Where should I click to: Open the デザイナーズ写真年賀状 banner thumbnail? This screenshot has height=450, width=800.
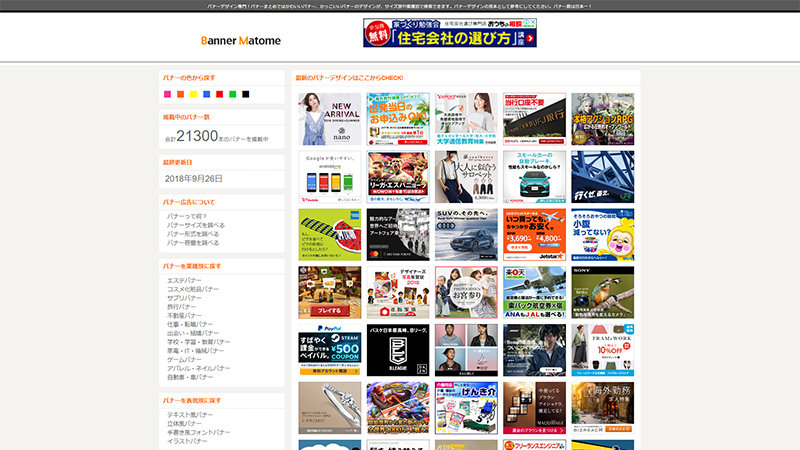[398, 292]
